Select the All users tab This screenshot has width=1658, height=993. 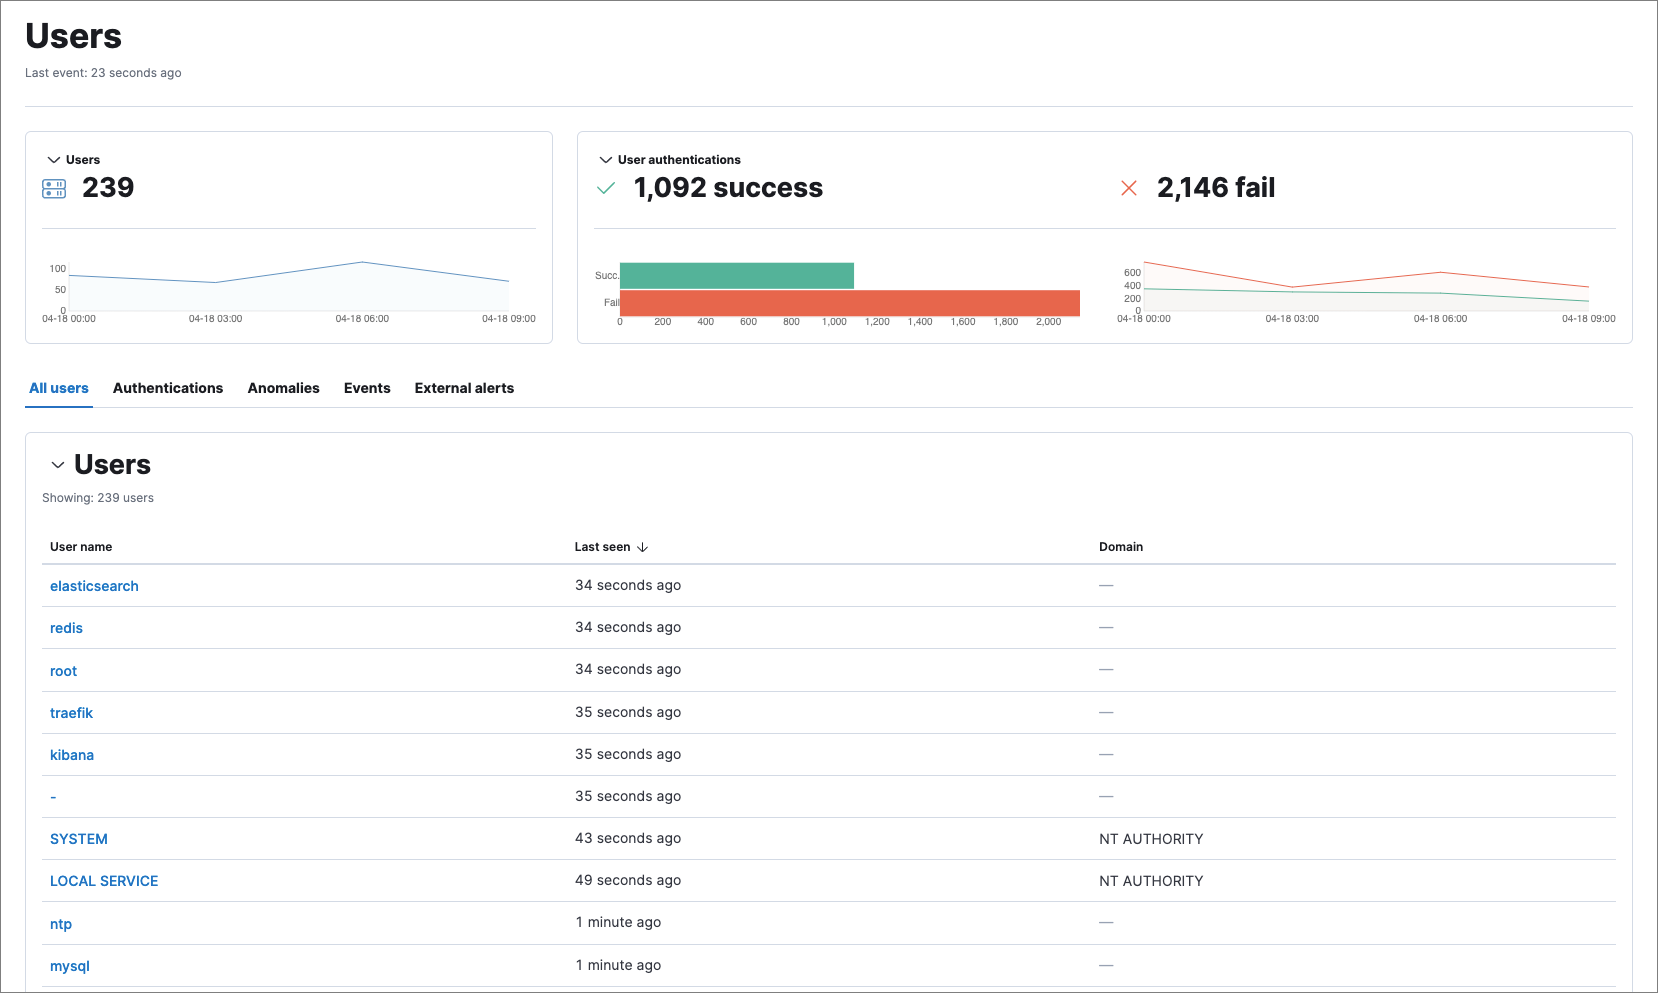pos(58,388)
